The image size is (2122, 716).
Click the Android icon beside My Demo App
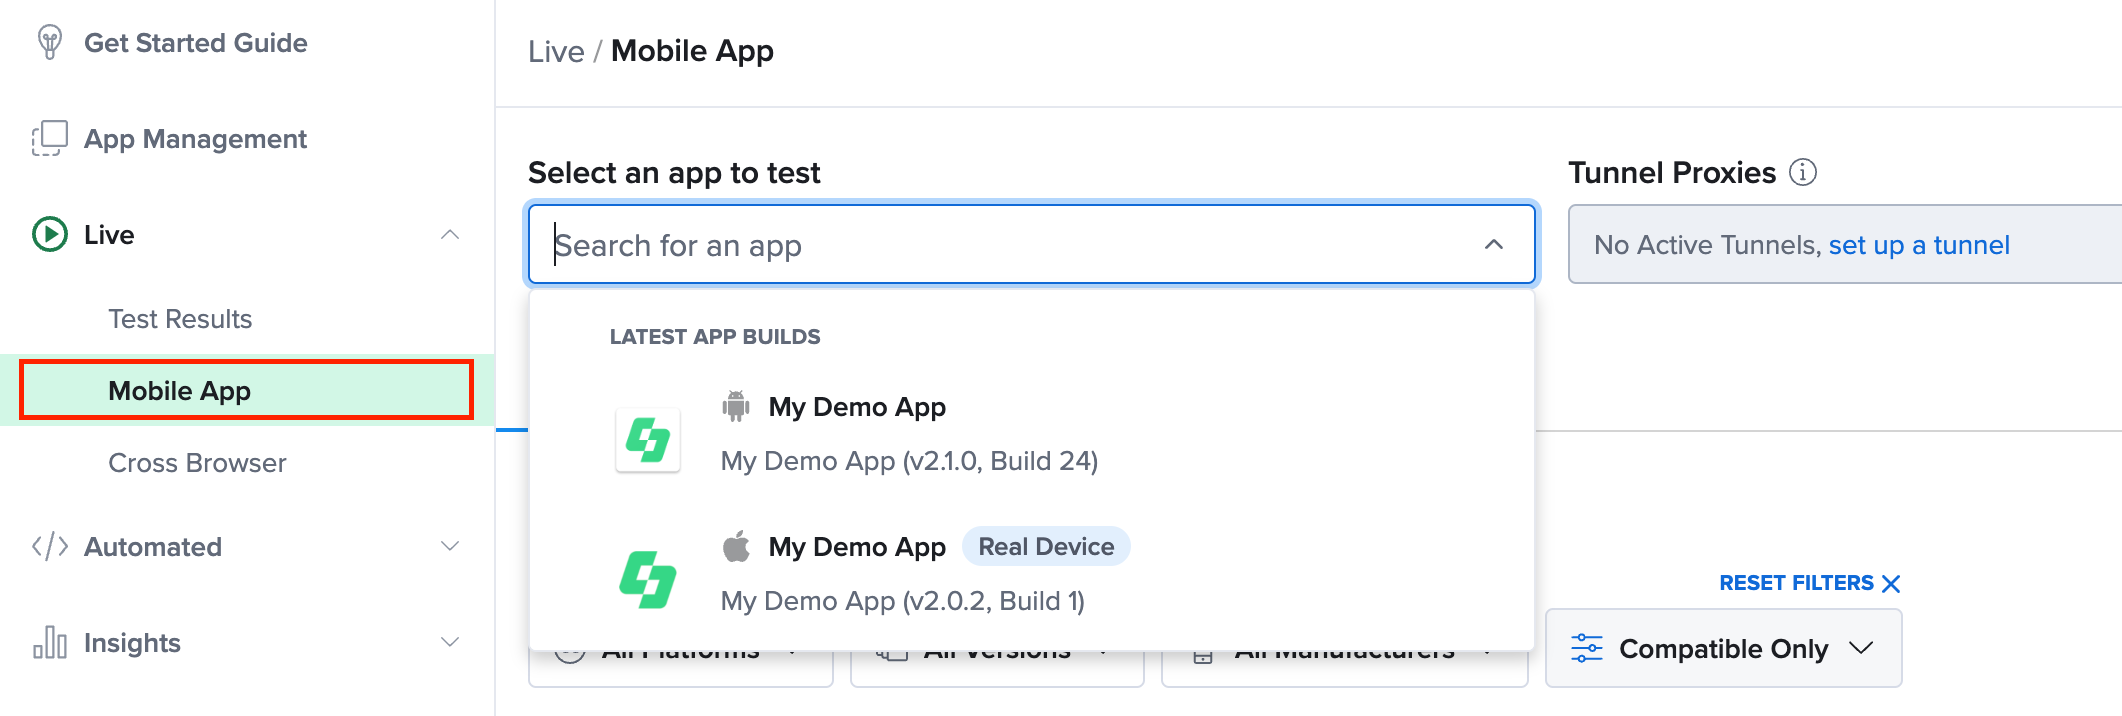[737, 406]
